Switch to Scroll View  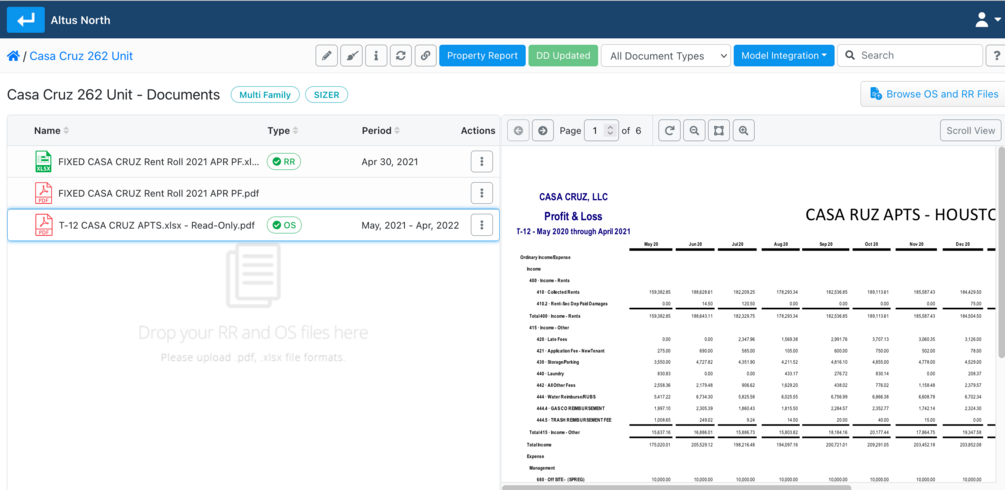(x=970, y=130)
